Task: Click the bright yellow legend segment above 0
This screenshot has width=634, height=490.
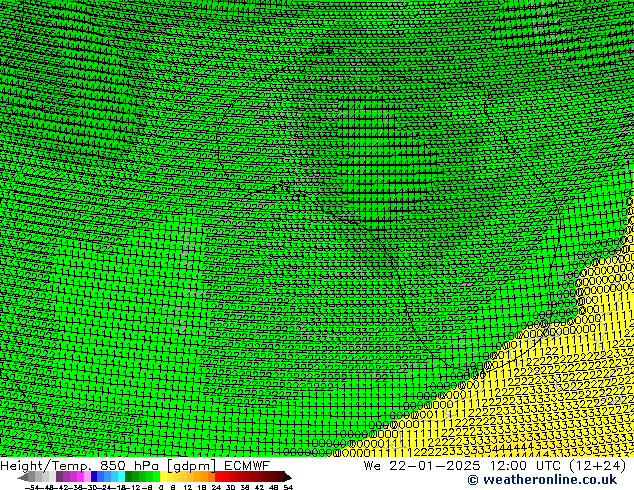Action: tap(163, 477)
